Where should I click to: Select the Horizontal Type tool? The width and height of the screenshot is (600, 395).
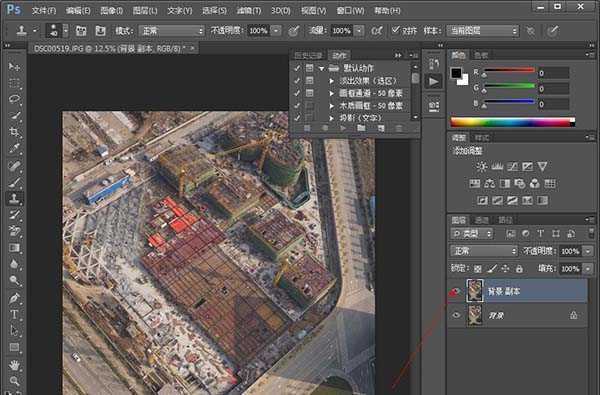[15, 314]
